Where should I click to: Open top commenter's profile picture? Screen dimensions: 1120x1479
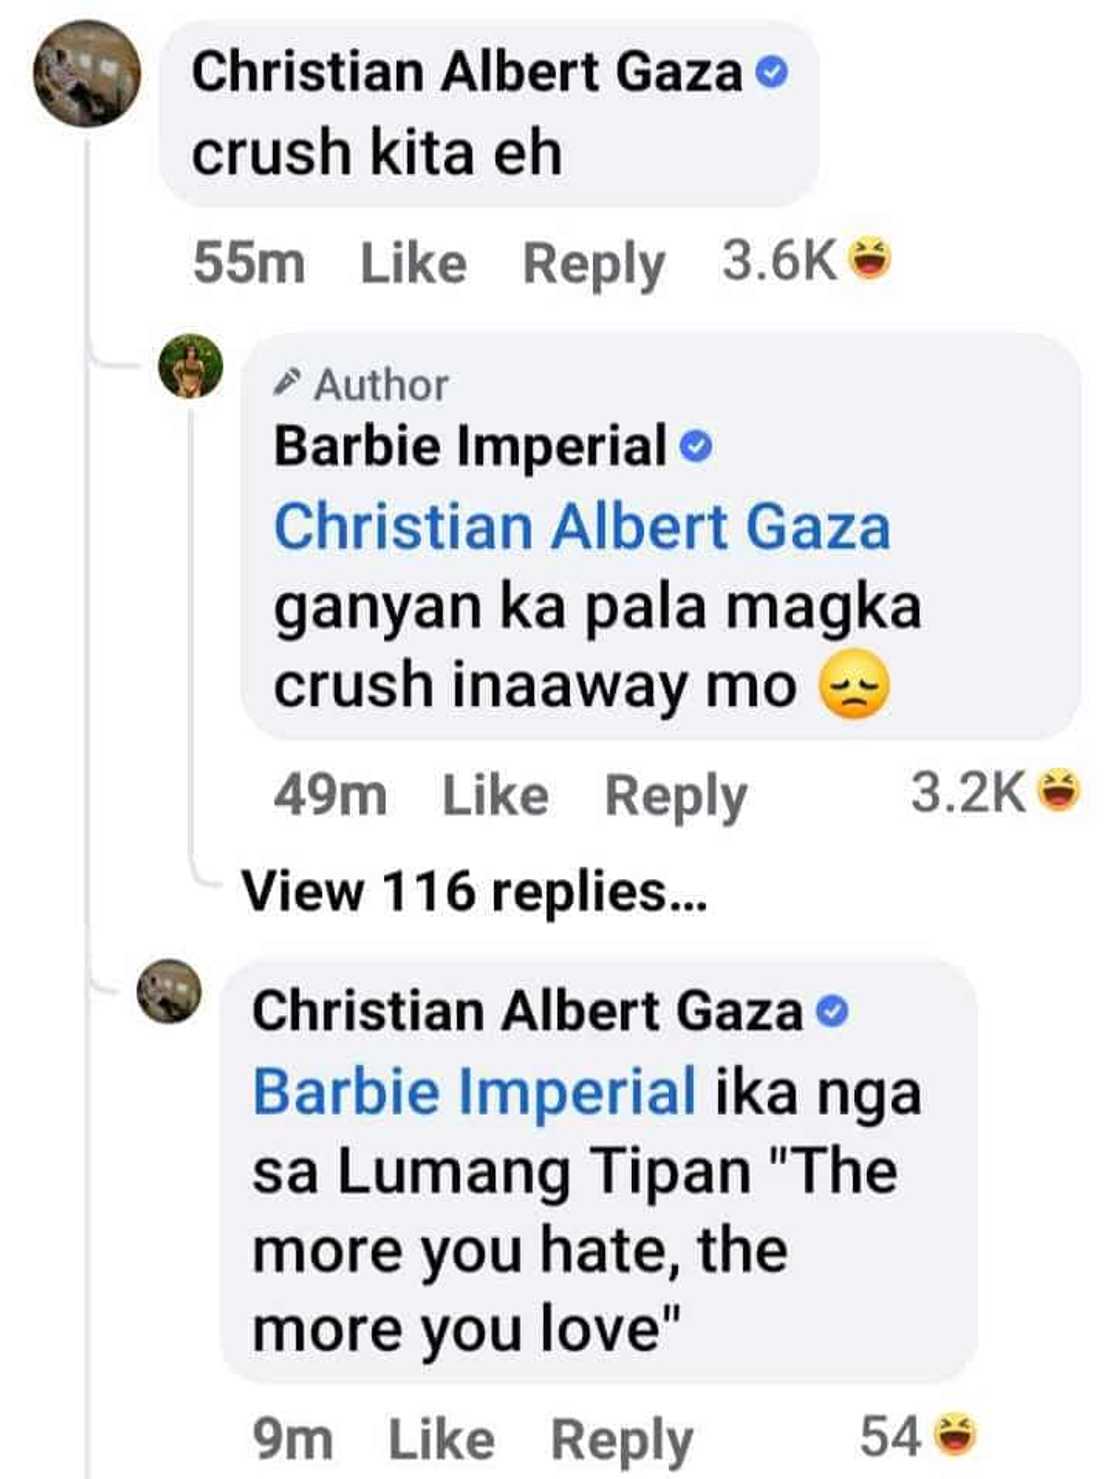[x=87, y=74]
